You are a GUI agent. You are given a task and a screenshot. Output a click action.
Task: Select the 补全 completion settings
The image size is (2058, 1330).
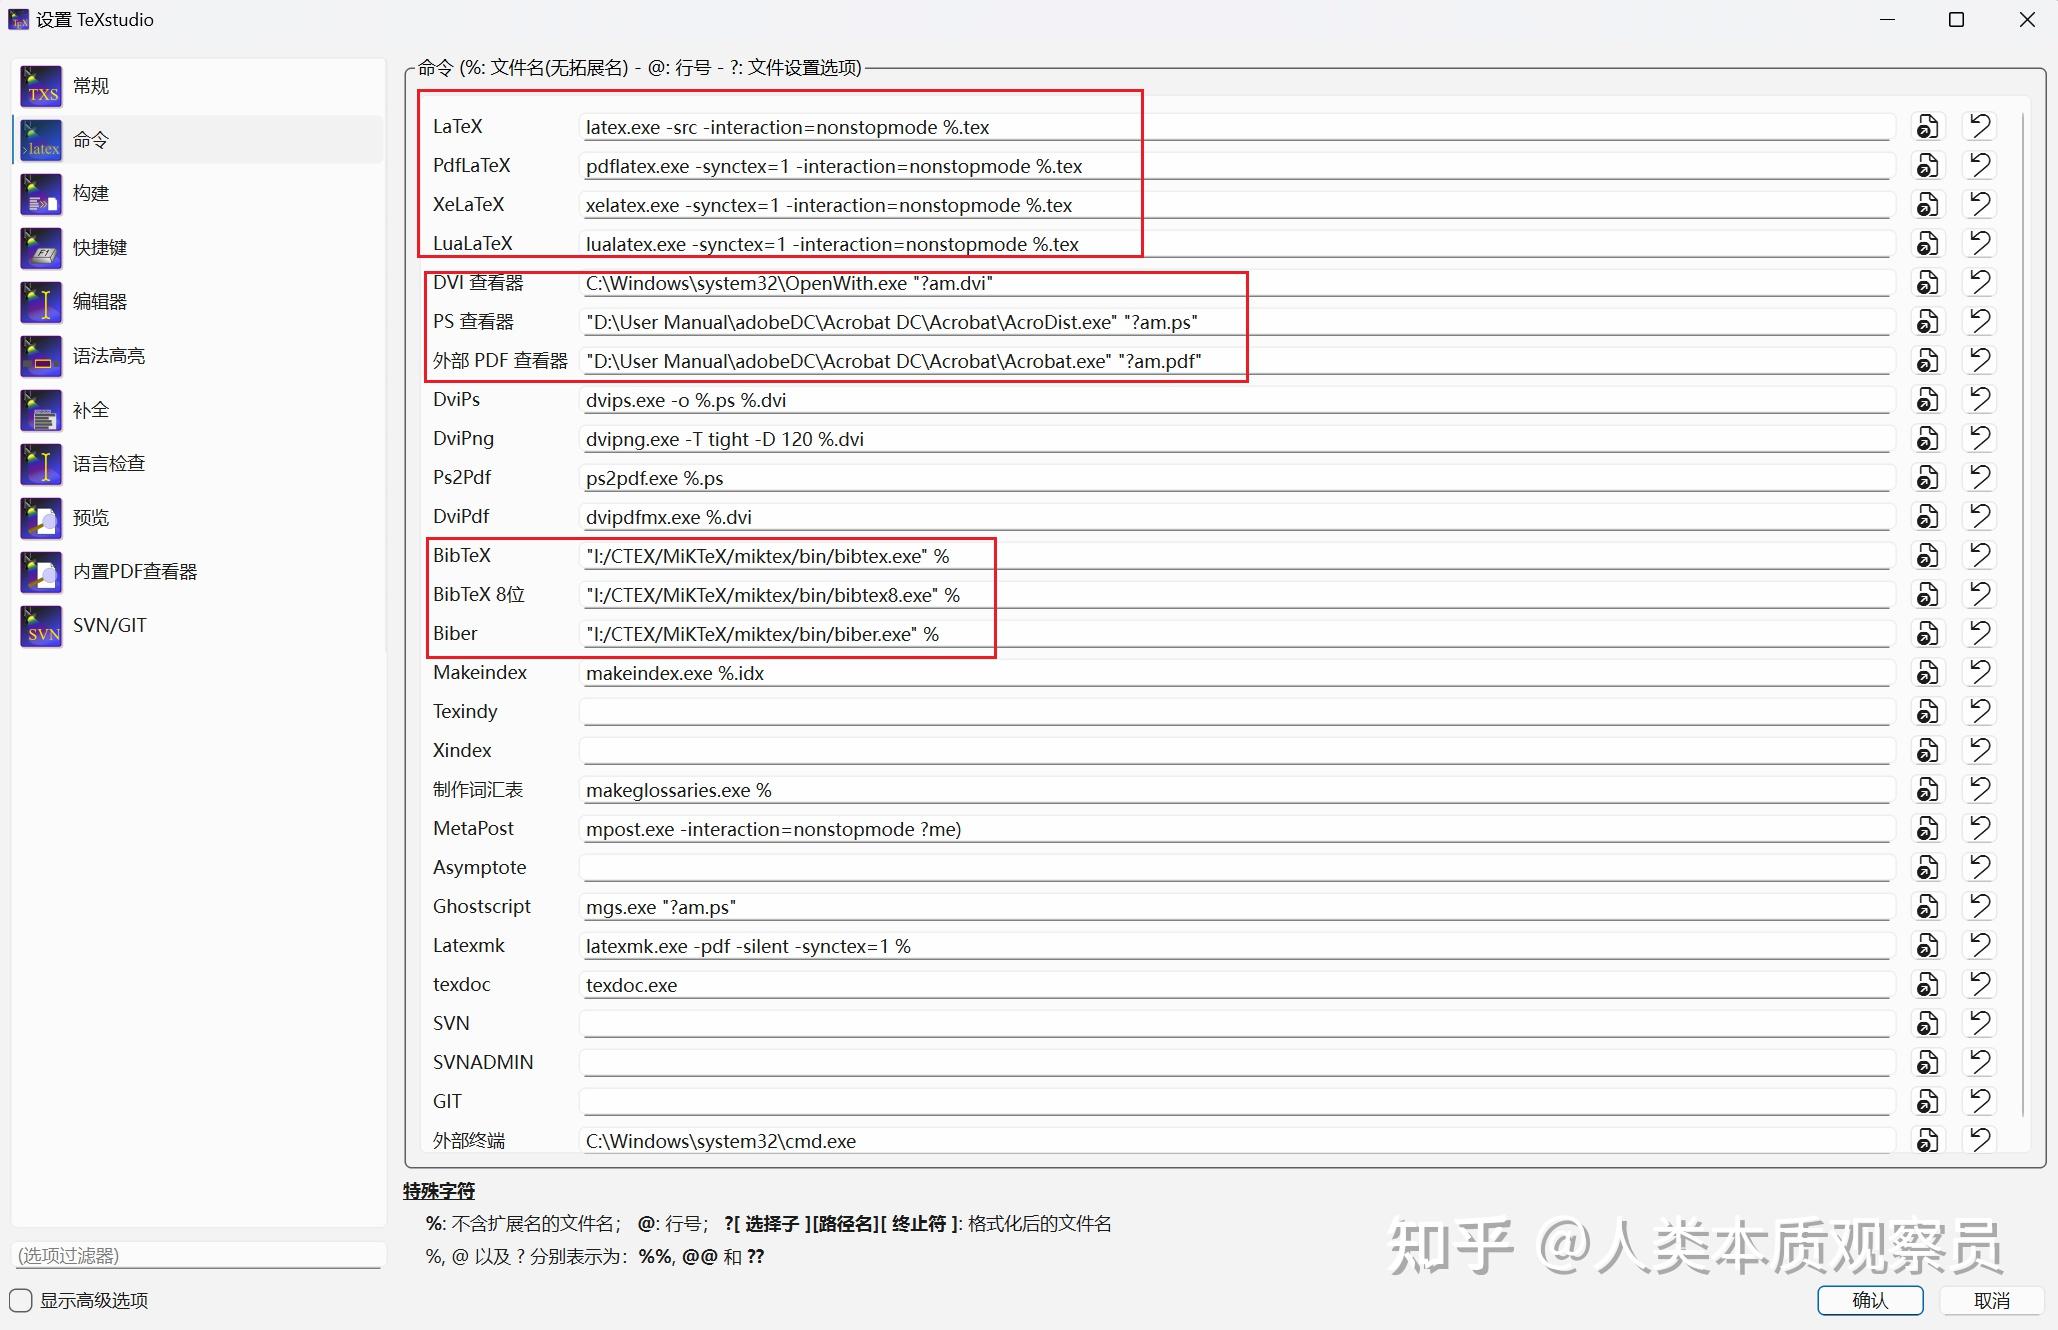[90, 409]
